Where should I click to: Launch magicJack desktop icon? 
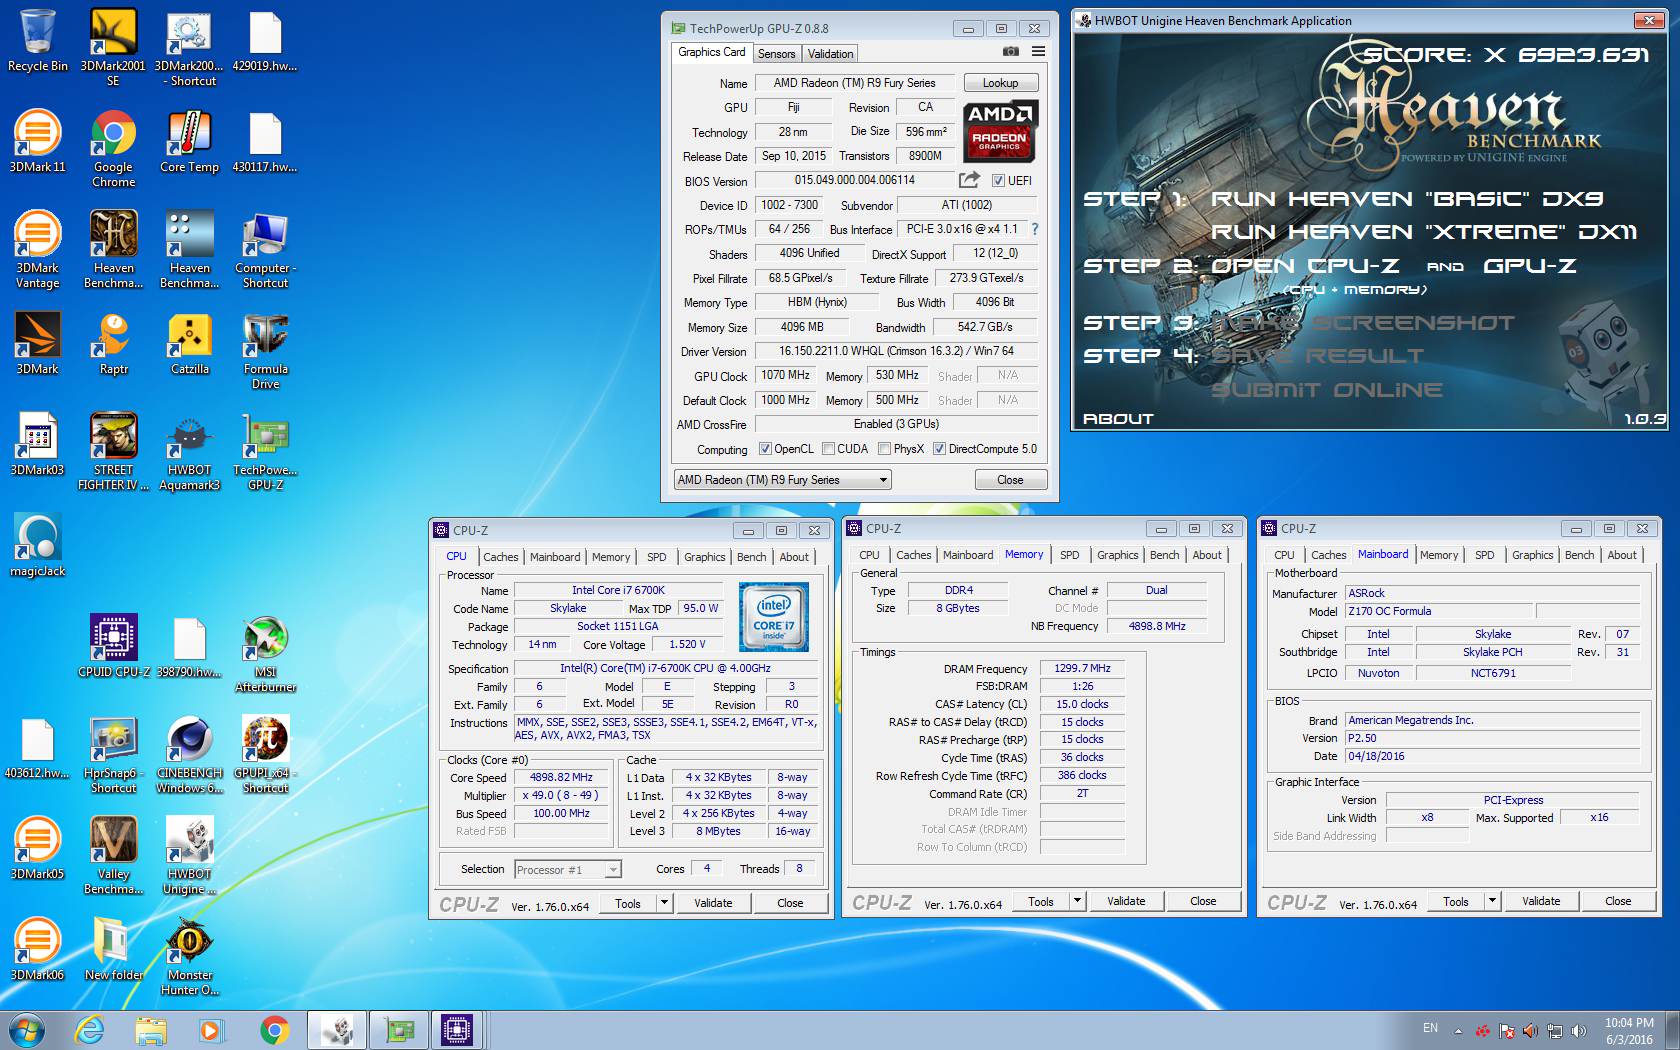tap(37, 545)
